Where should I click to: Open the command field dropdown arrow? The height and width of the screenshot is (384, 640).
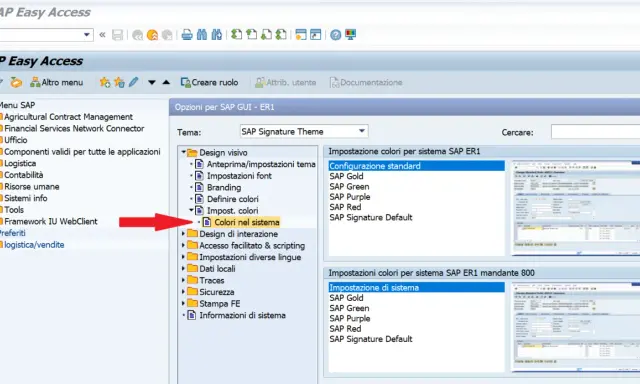pyautogui.click(x=87, y=35)
